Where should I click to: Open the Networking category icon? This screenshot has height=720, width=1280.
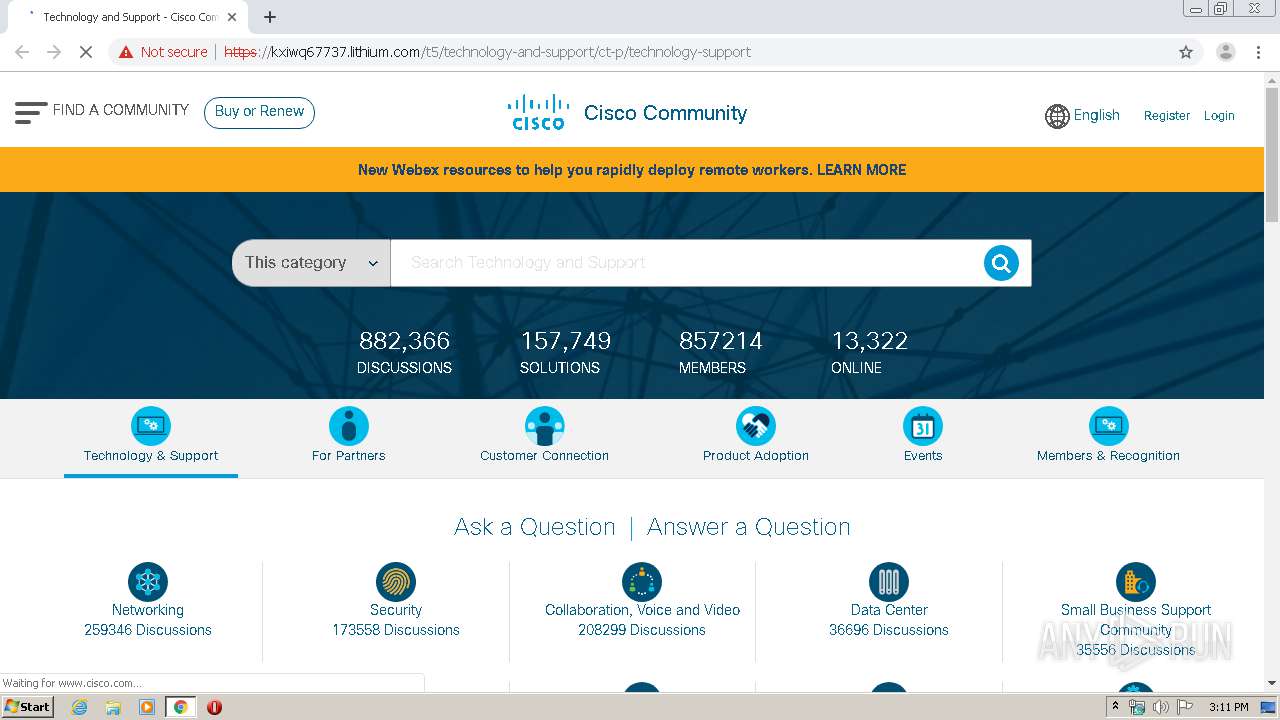pyautogui.click(x=148, y=581)
